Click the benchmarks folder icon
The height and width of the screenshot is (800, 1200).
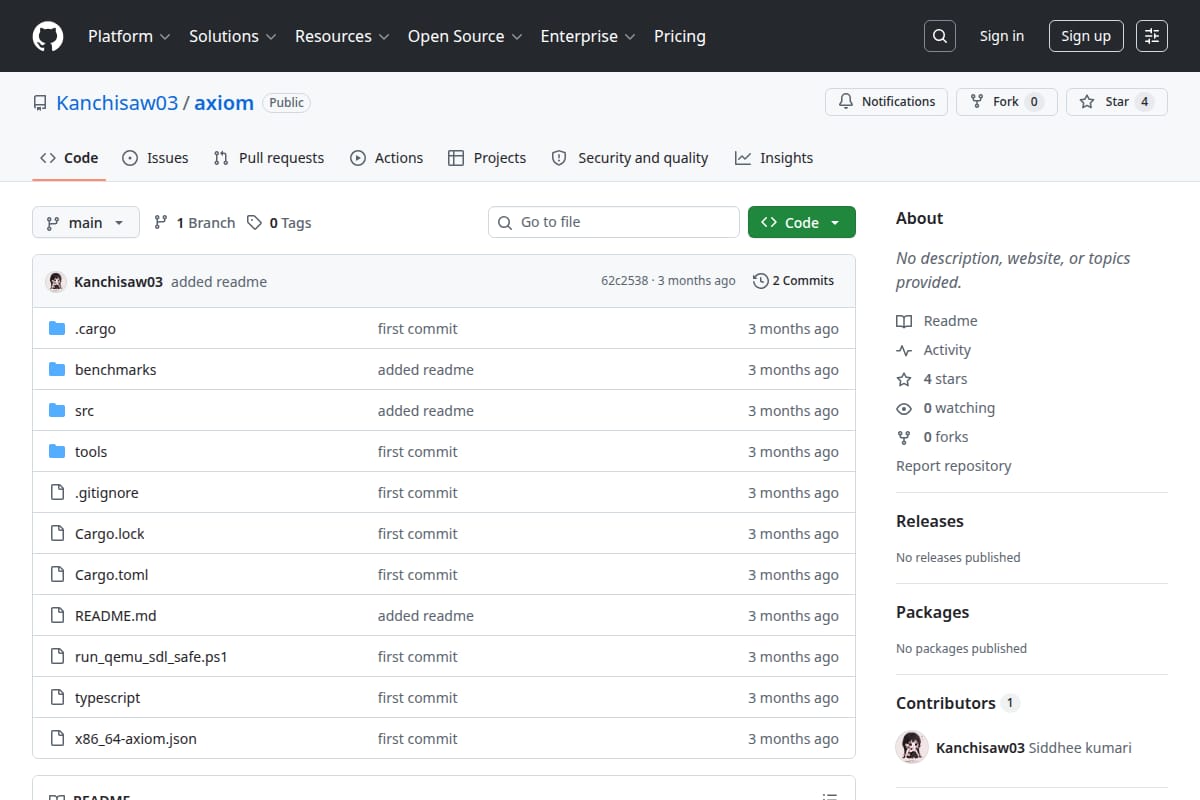coord(57,370)
